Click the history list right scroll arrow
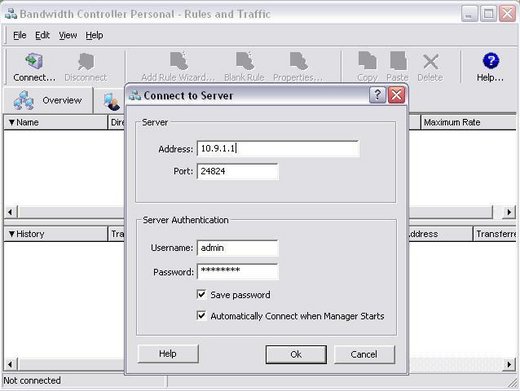The width and height of the screenshot is (520, 391). coord(509,364)
